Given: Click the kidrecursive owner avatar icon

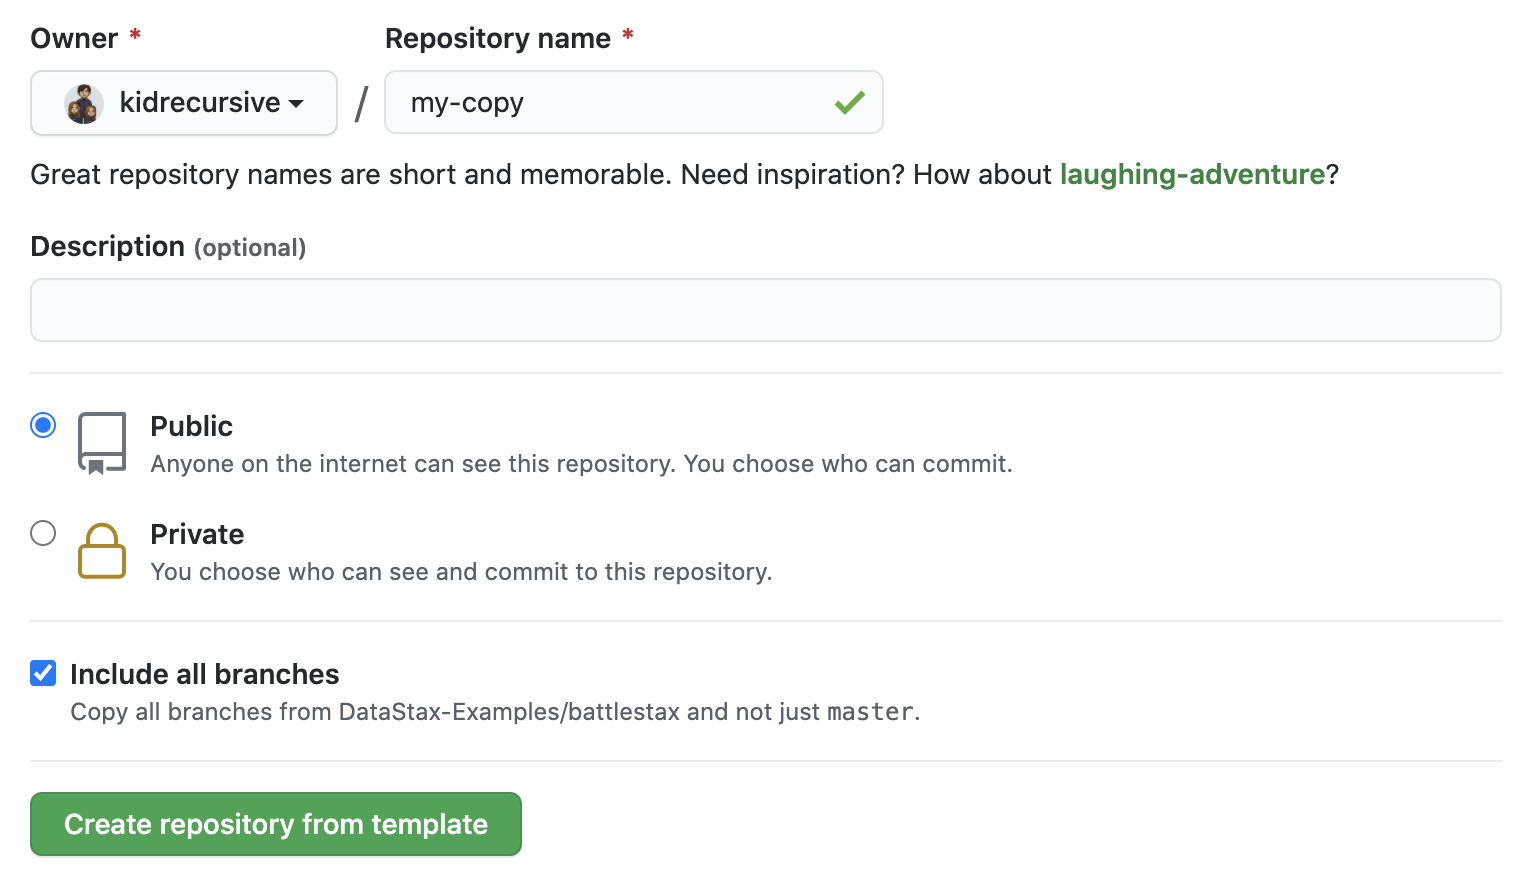Looking at the screenshot, I should click(x=84, y=103).
